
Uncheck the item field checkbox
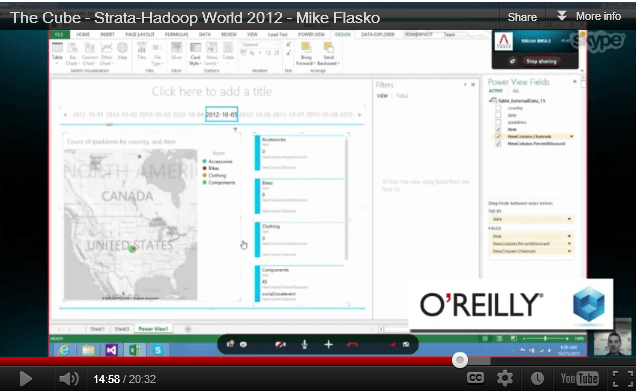498,129
